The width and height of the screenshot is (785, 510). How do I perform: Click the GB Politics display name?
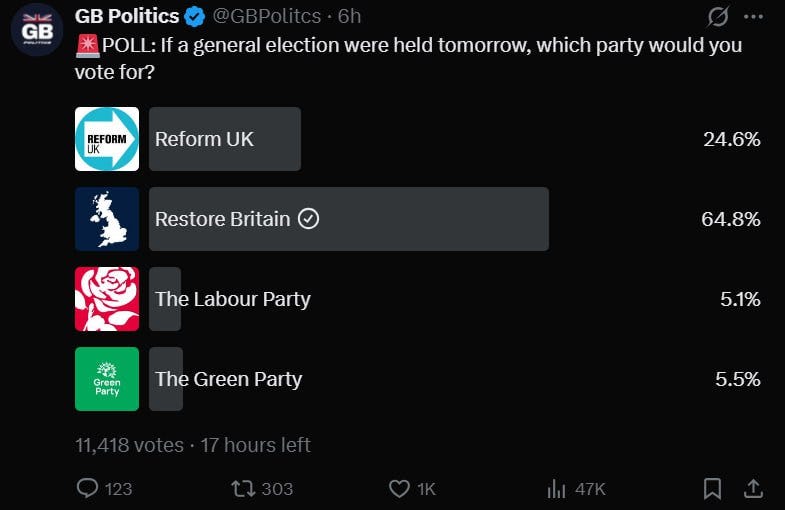pos(128,16)
